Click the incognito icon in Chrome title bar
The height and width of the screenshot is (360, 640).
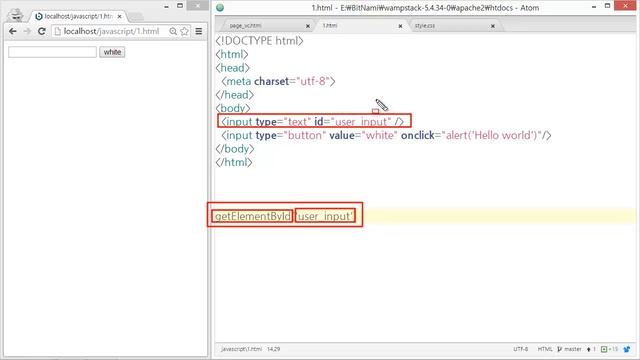(x=16, y=15)
